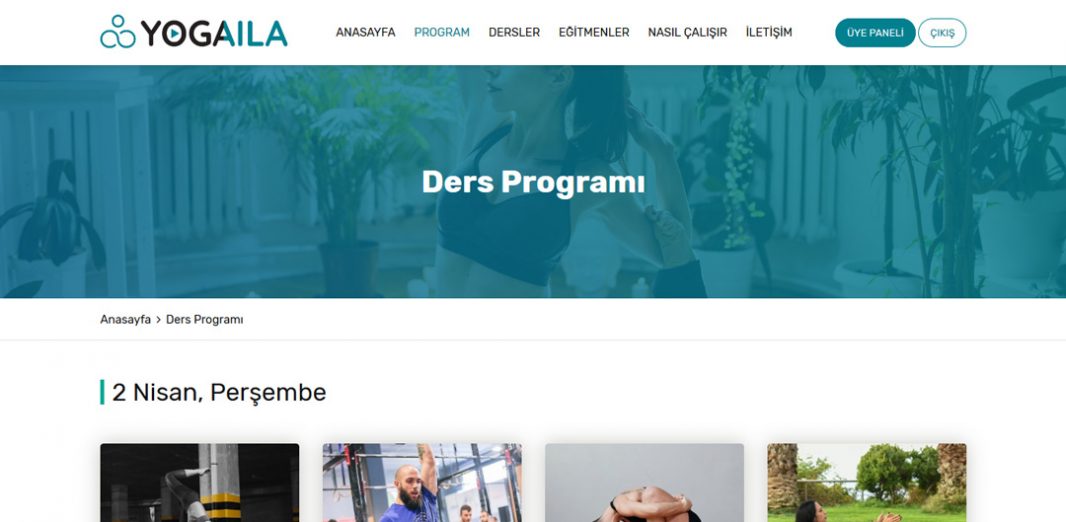Click the Yogaila three-circle logo icon
This screenshot has width=1066, height=522.
pos(118,32)
